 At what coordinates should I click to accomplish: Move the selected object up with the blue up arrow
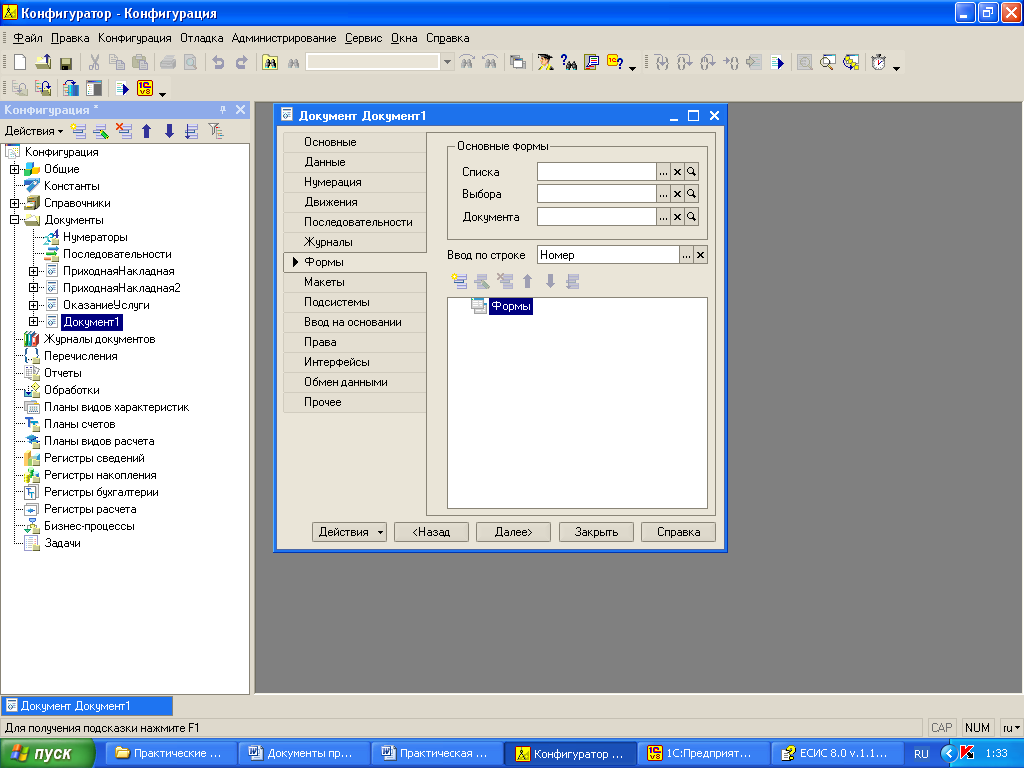click(146, 131)
